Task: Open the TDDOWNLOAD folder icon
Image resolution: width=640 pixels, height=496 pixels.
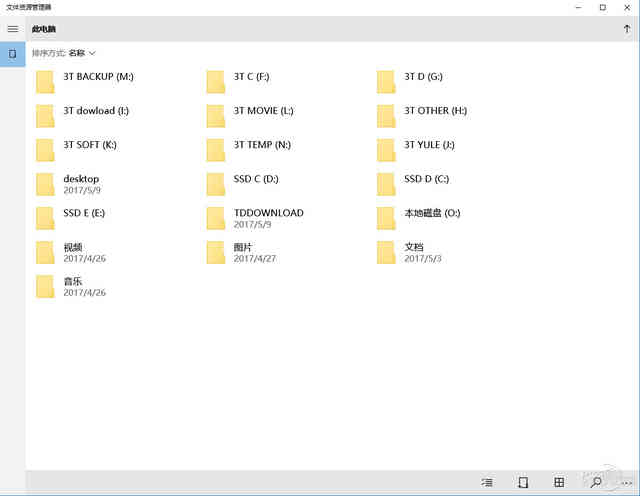Action: pos(216,218)
